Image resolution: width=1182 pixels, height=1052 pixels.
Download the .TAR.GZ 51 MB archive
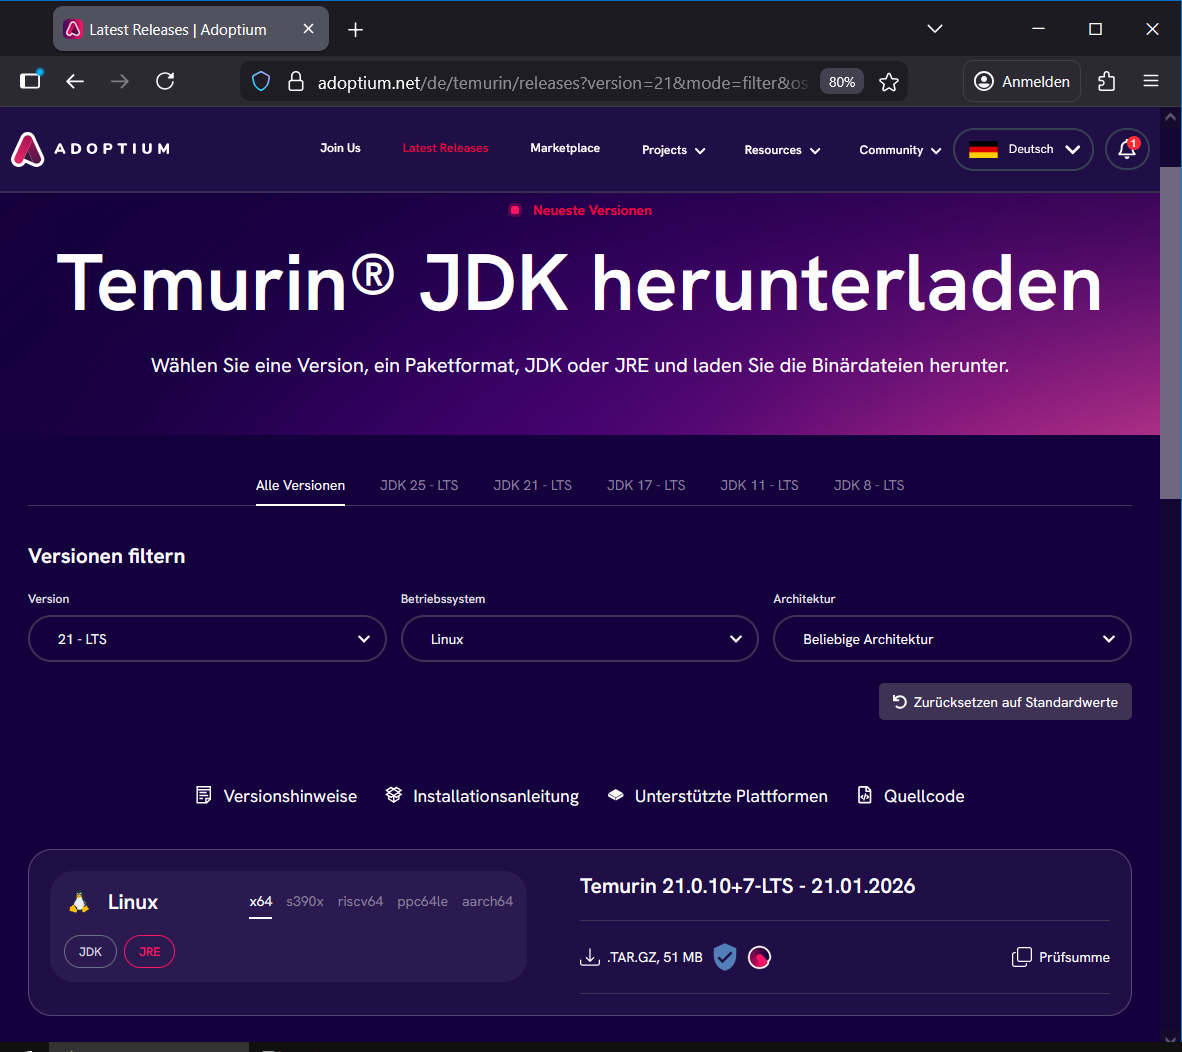[x=642, y=957]
